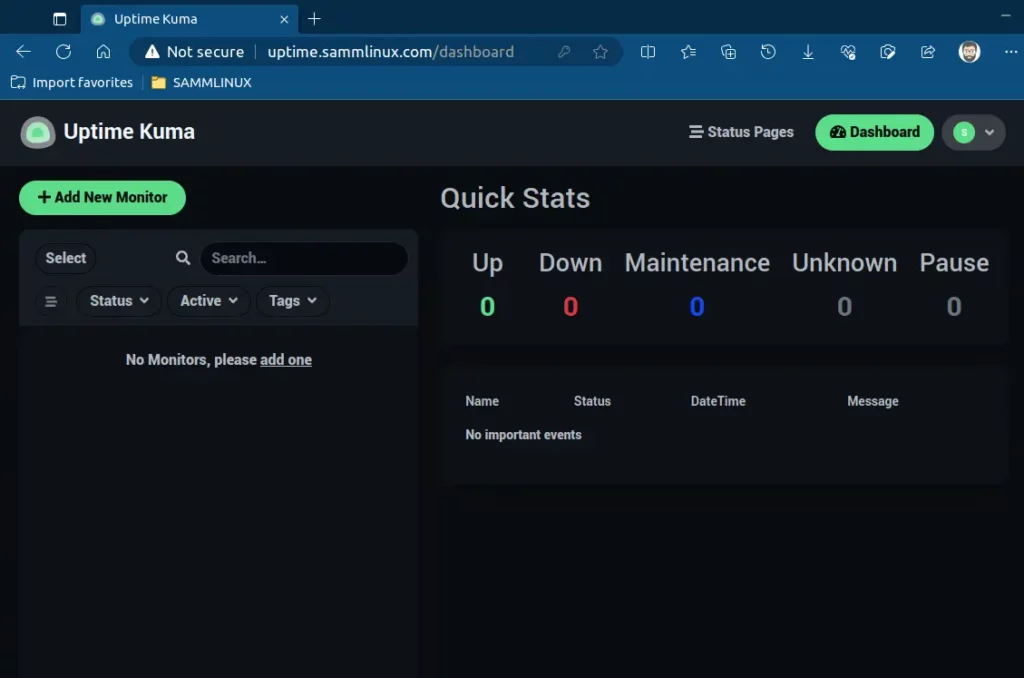Click the Down count value

point(571,306)
